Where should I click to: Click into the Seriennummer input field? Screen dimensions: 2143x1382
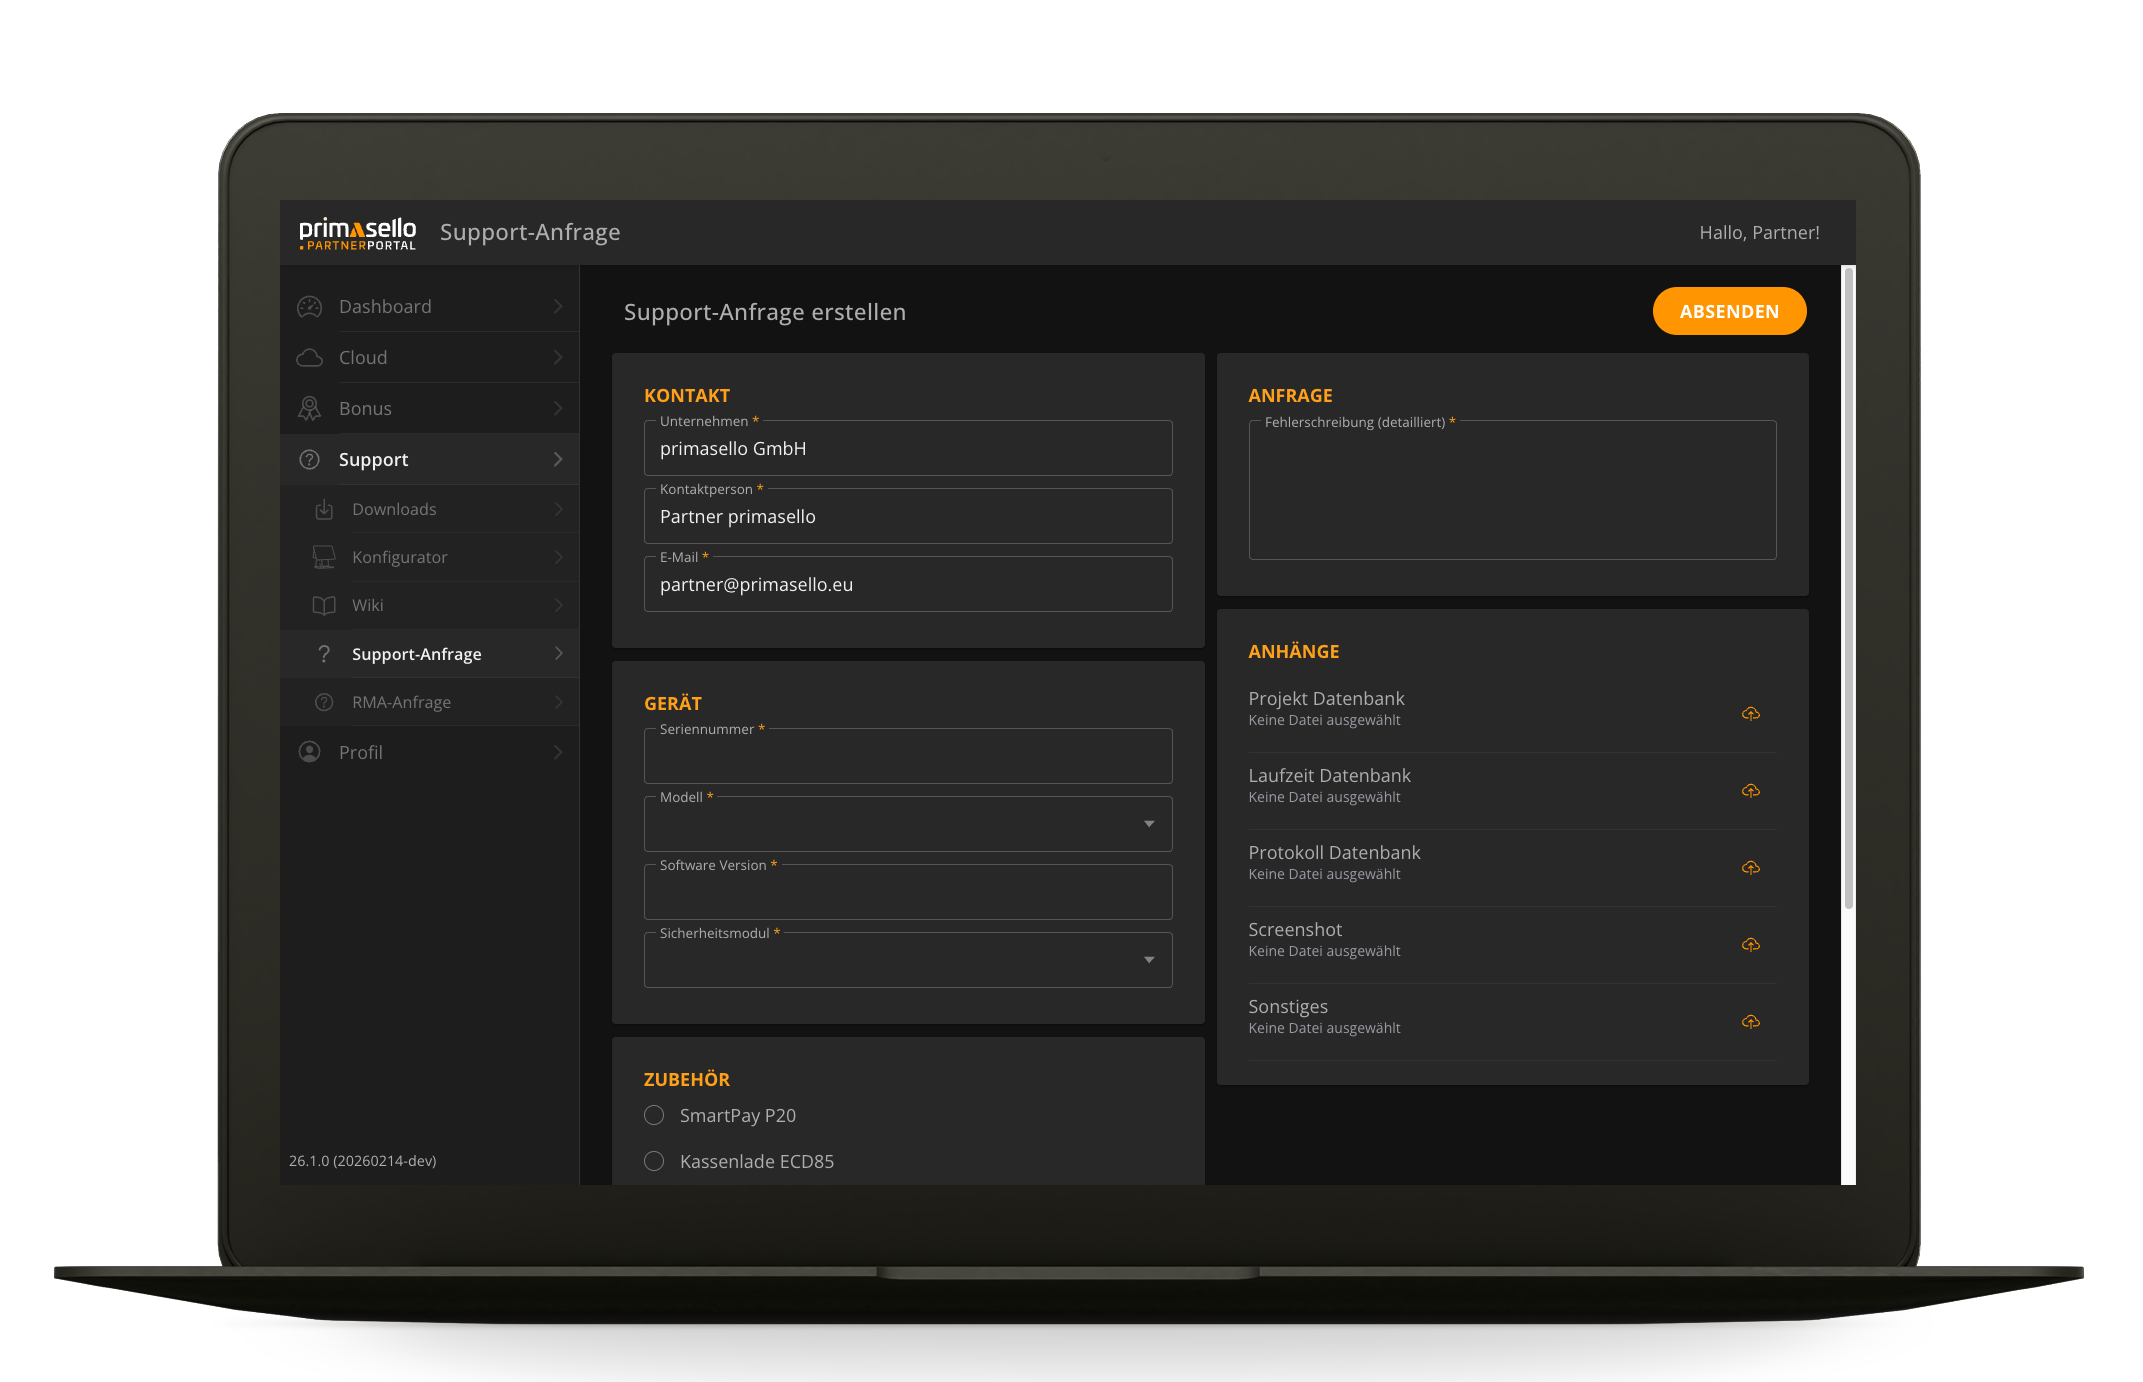click(x=907, y=758)
